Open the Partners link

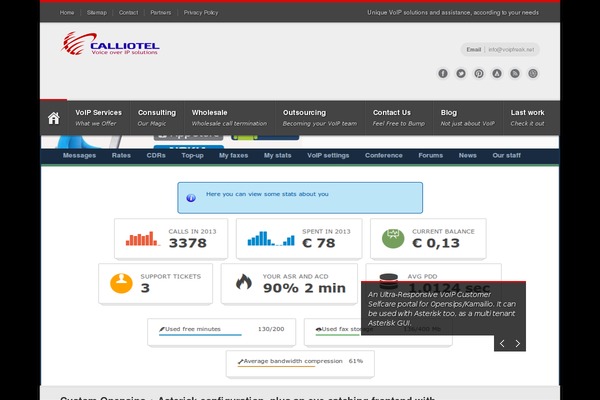161,13
